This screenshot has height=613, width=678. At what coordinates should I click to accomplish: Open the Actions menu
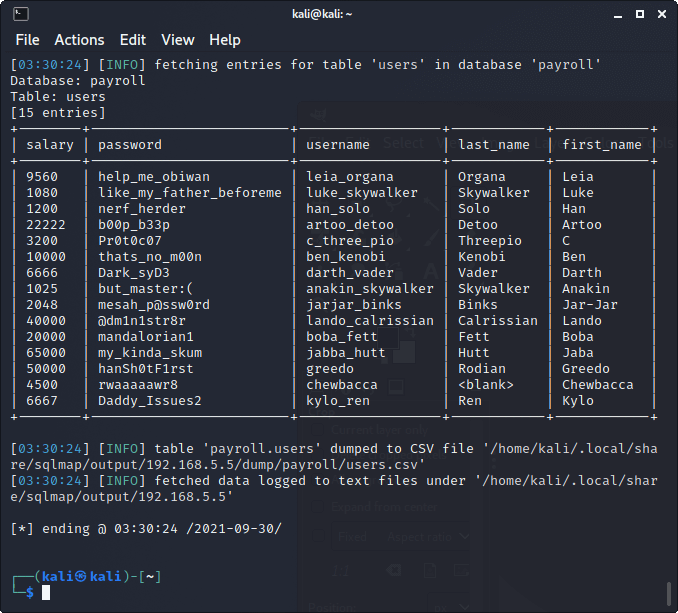pos(80,40)
